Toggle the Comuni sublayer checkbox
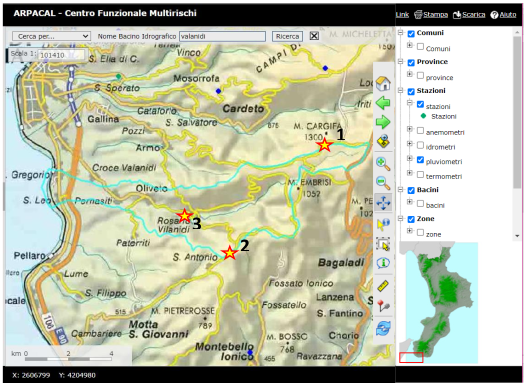This screenshot has height=387, width=525. tap(421, 47)
